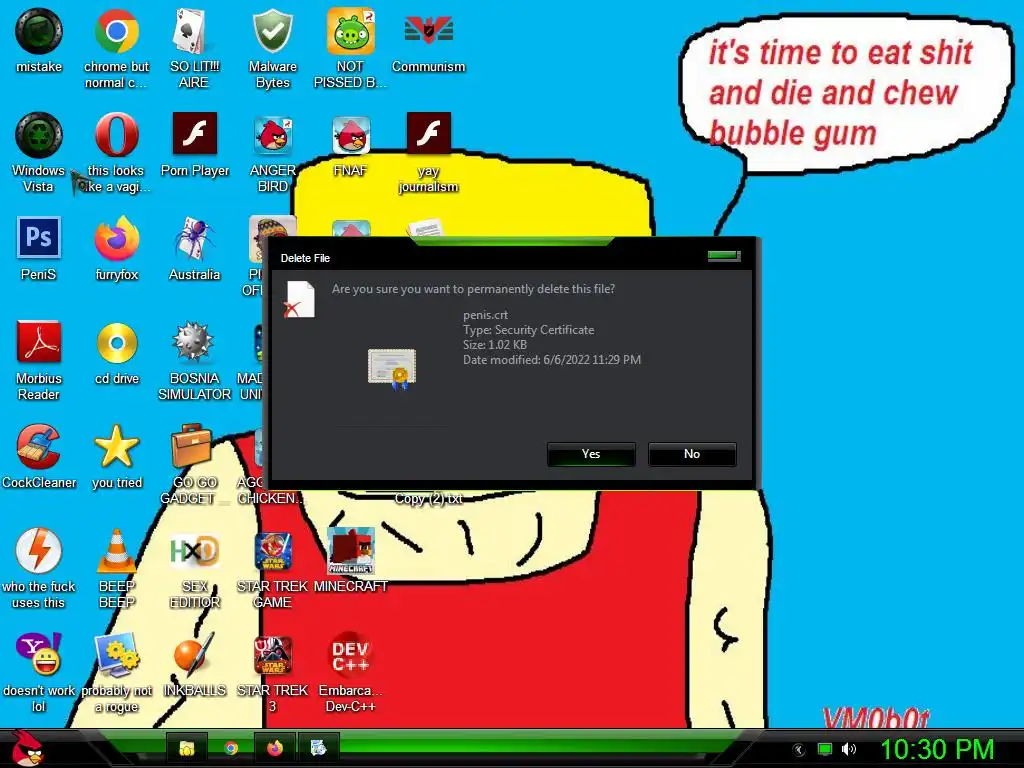
Task: Select the 'cd drive' disc icon
Action: coord(116,343)
